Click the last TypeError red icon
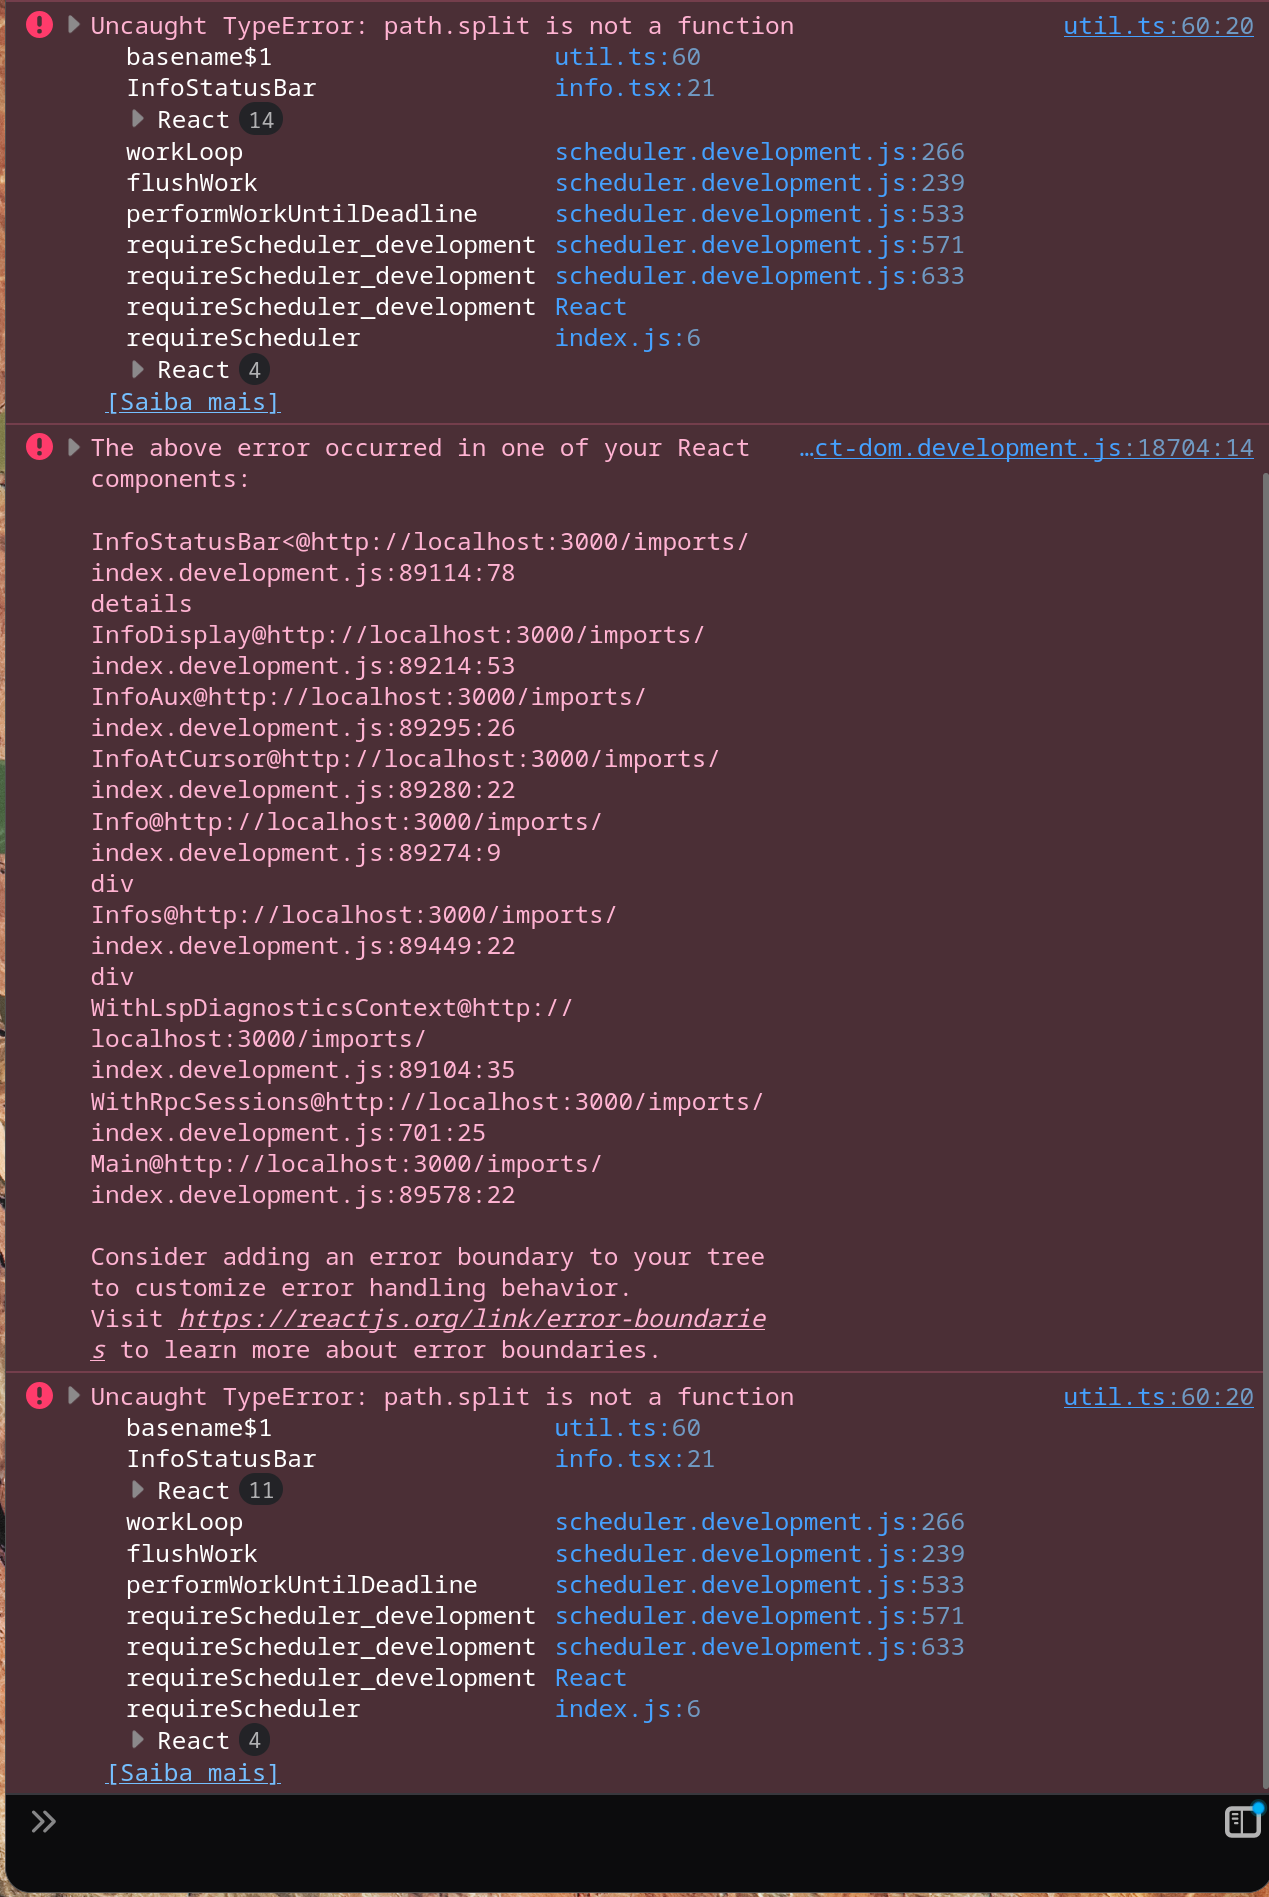 39,1396
